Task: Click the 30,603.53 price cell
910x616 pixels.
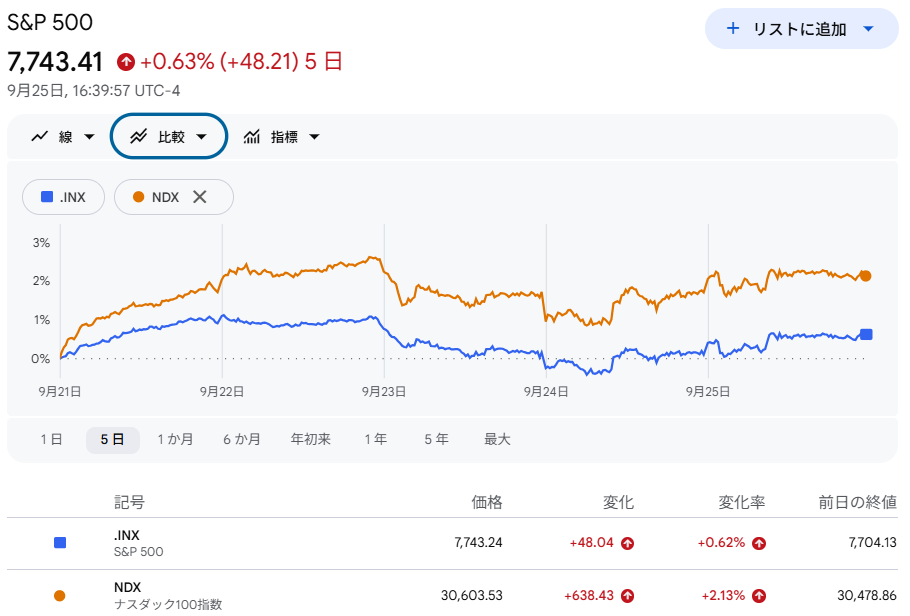Action: [472, 595]
